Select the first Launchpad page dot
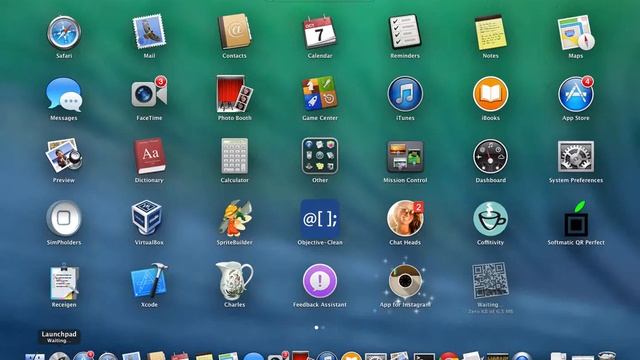Screen dimensions: 640x360 316,327
